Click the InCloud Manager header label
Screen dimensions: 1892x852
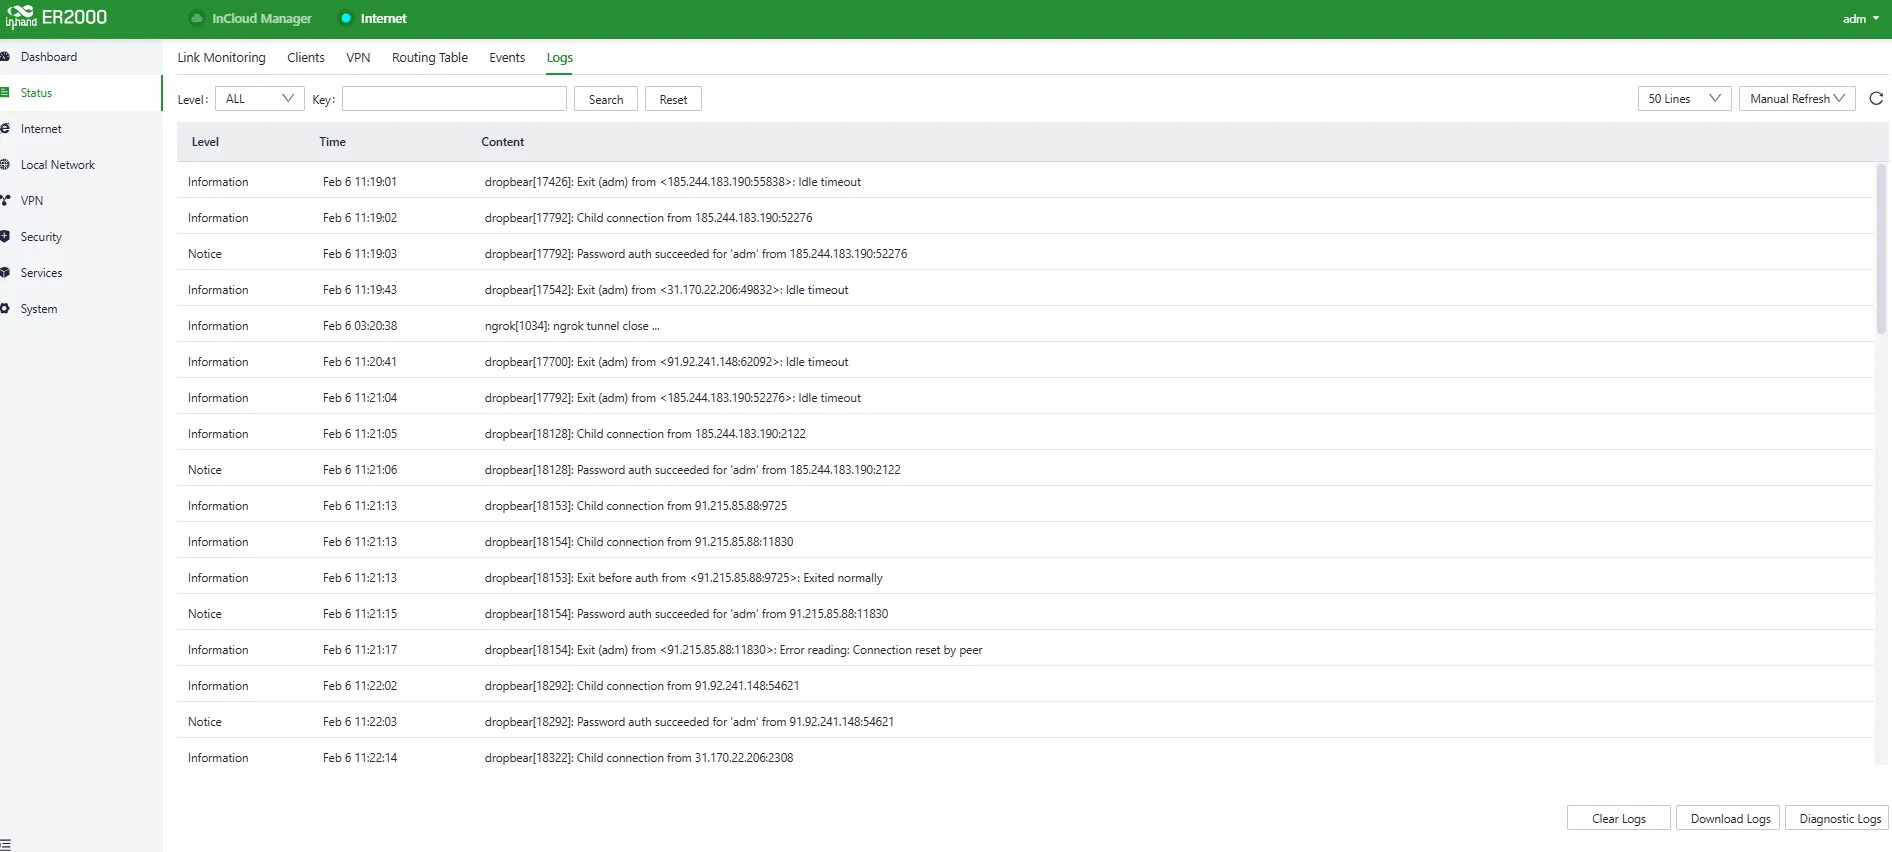(x=262, y=19)
